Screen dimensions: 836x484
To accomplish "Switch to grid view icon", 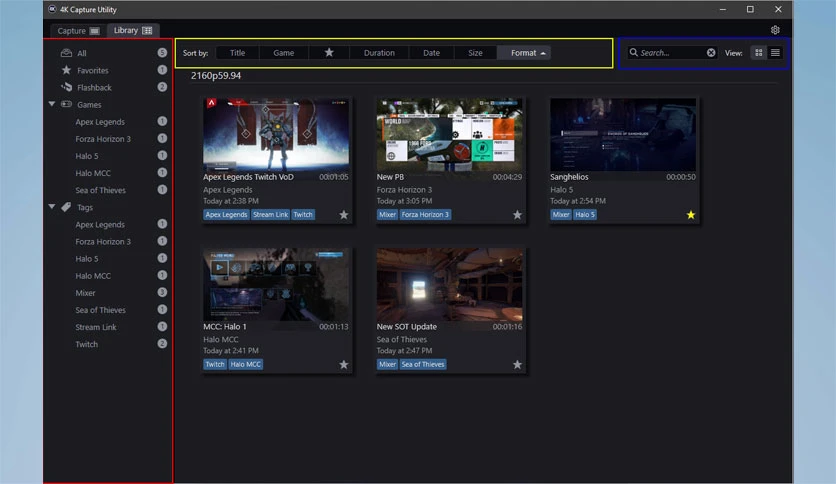I will tap(758, 52).
